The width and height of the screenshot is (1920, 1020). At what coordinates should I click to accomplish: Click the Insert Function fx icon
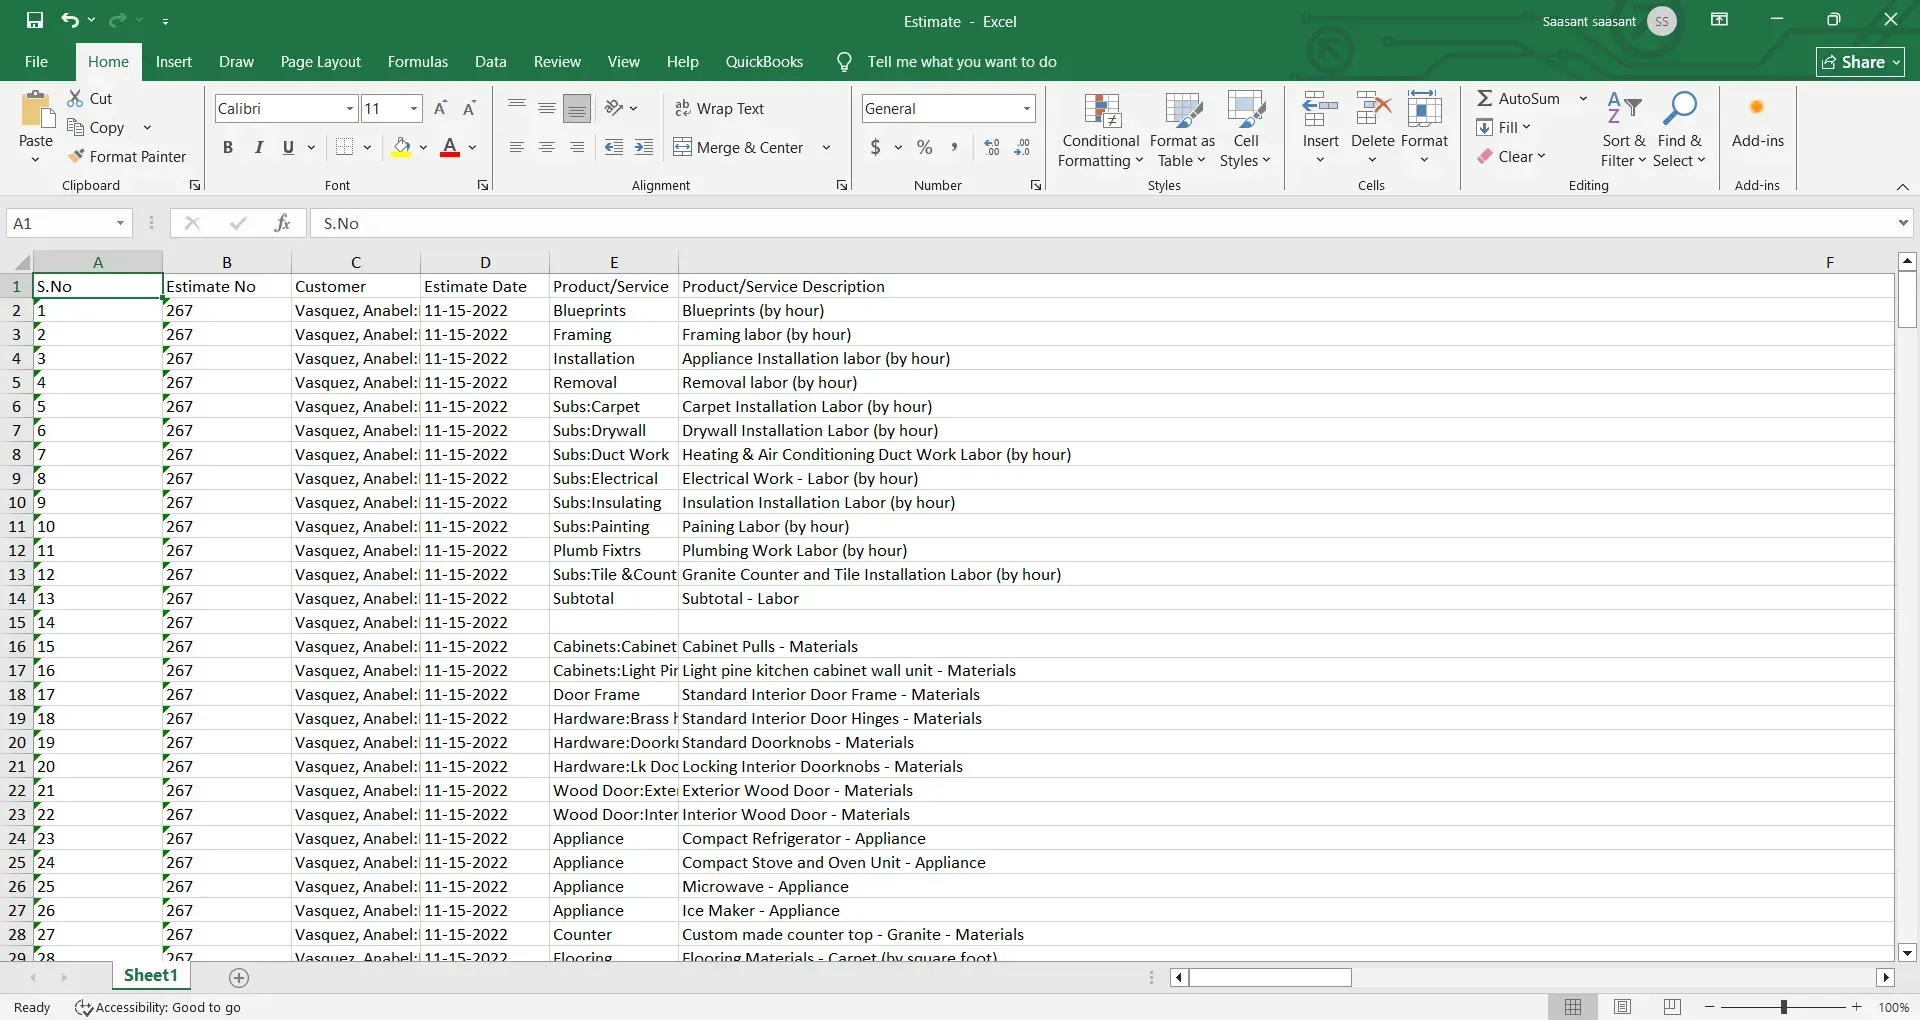(x=283, y=223)
